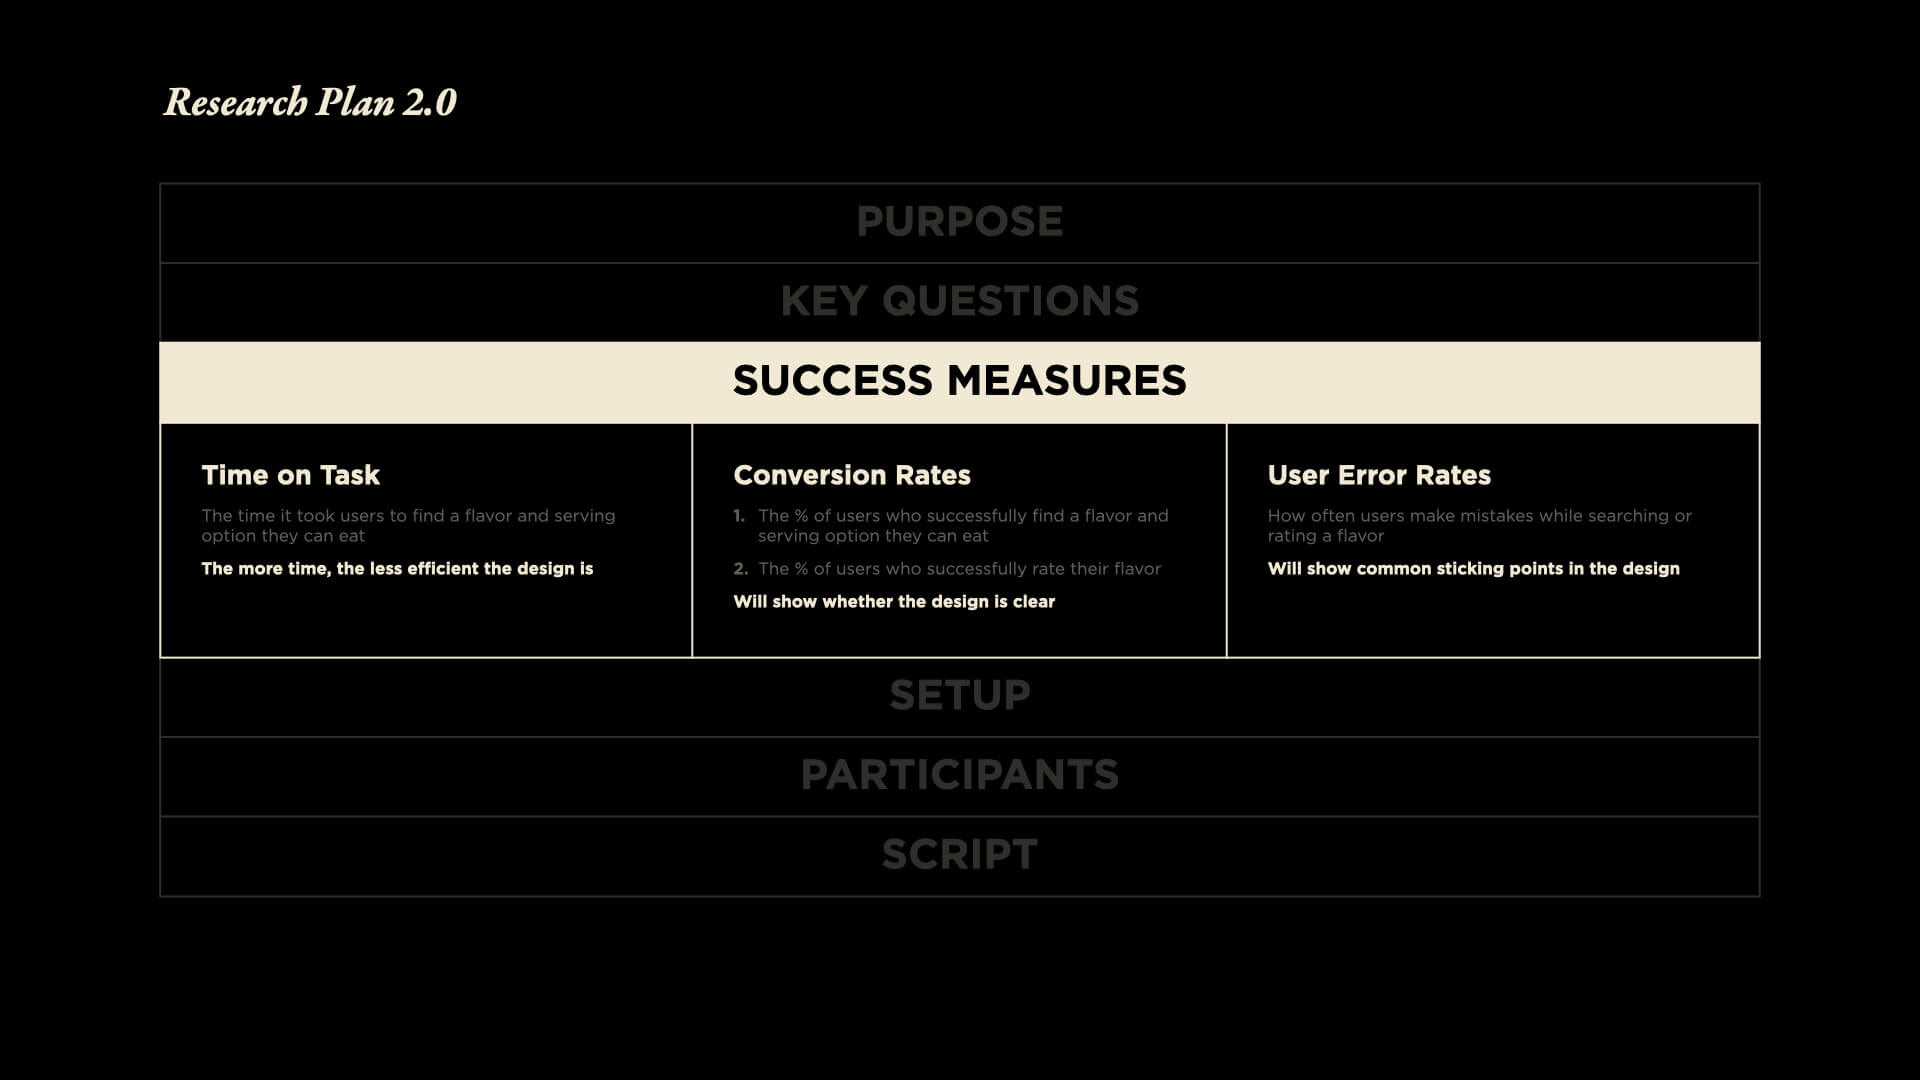
Task: Select the Conversion Rates heading
Action: click(x=851, y=475)
